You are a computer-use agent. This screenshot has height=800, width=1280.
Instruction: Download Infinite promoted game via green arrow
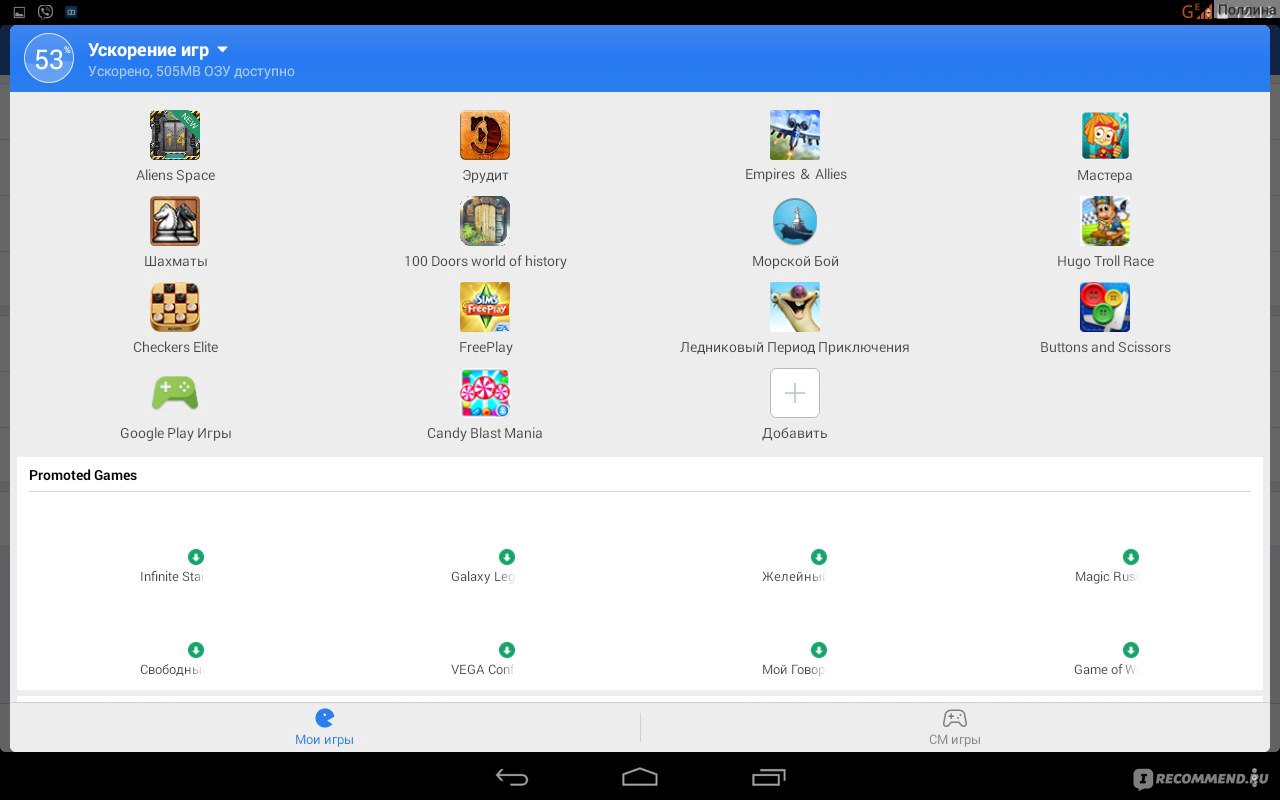tap(196, 557)
